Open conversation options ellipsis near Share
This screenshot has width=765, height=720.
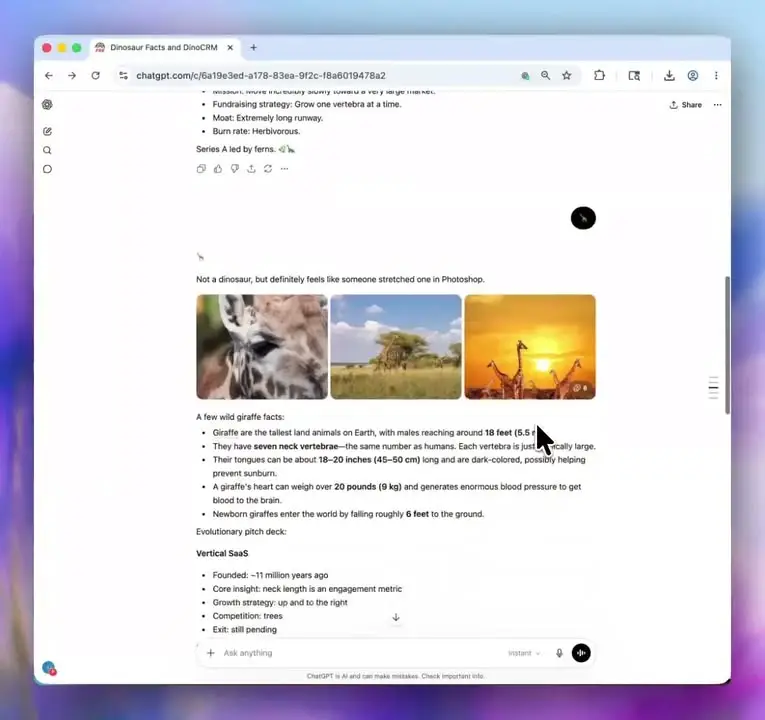(x=717, y=105)
